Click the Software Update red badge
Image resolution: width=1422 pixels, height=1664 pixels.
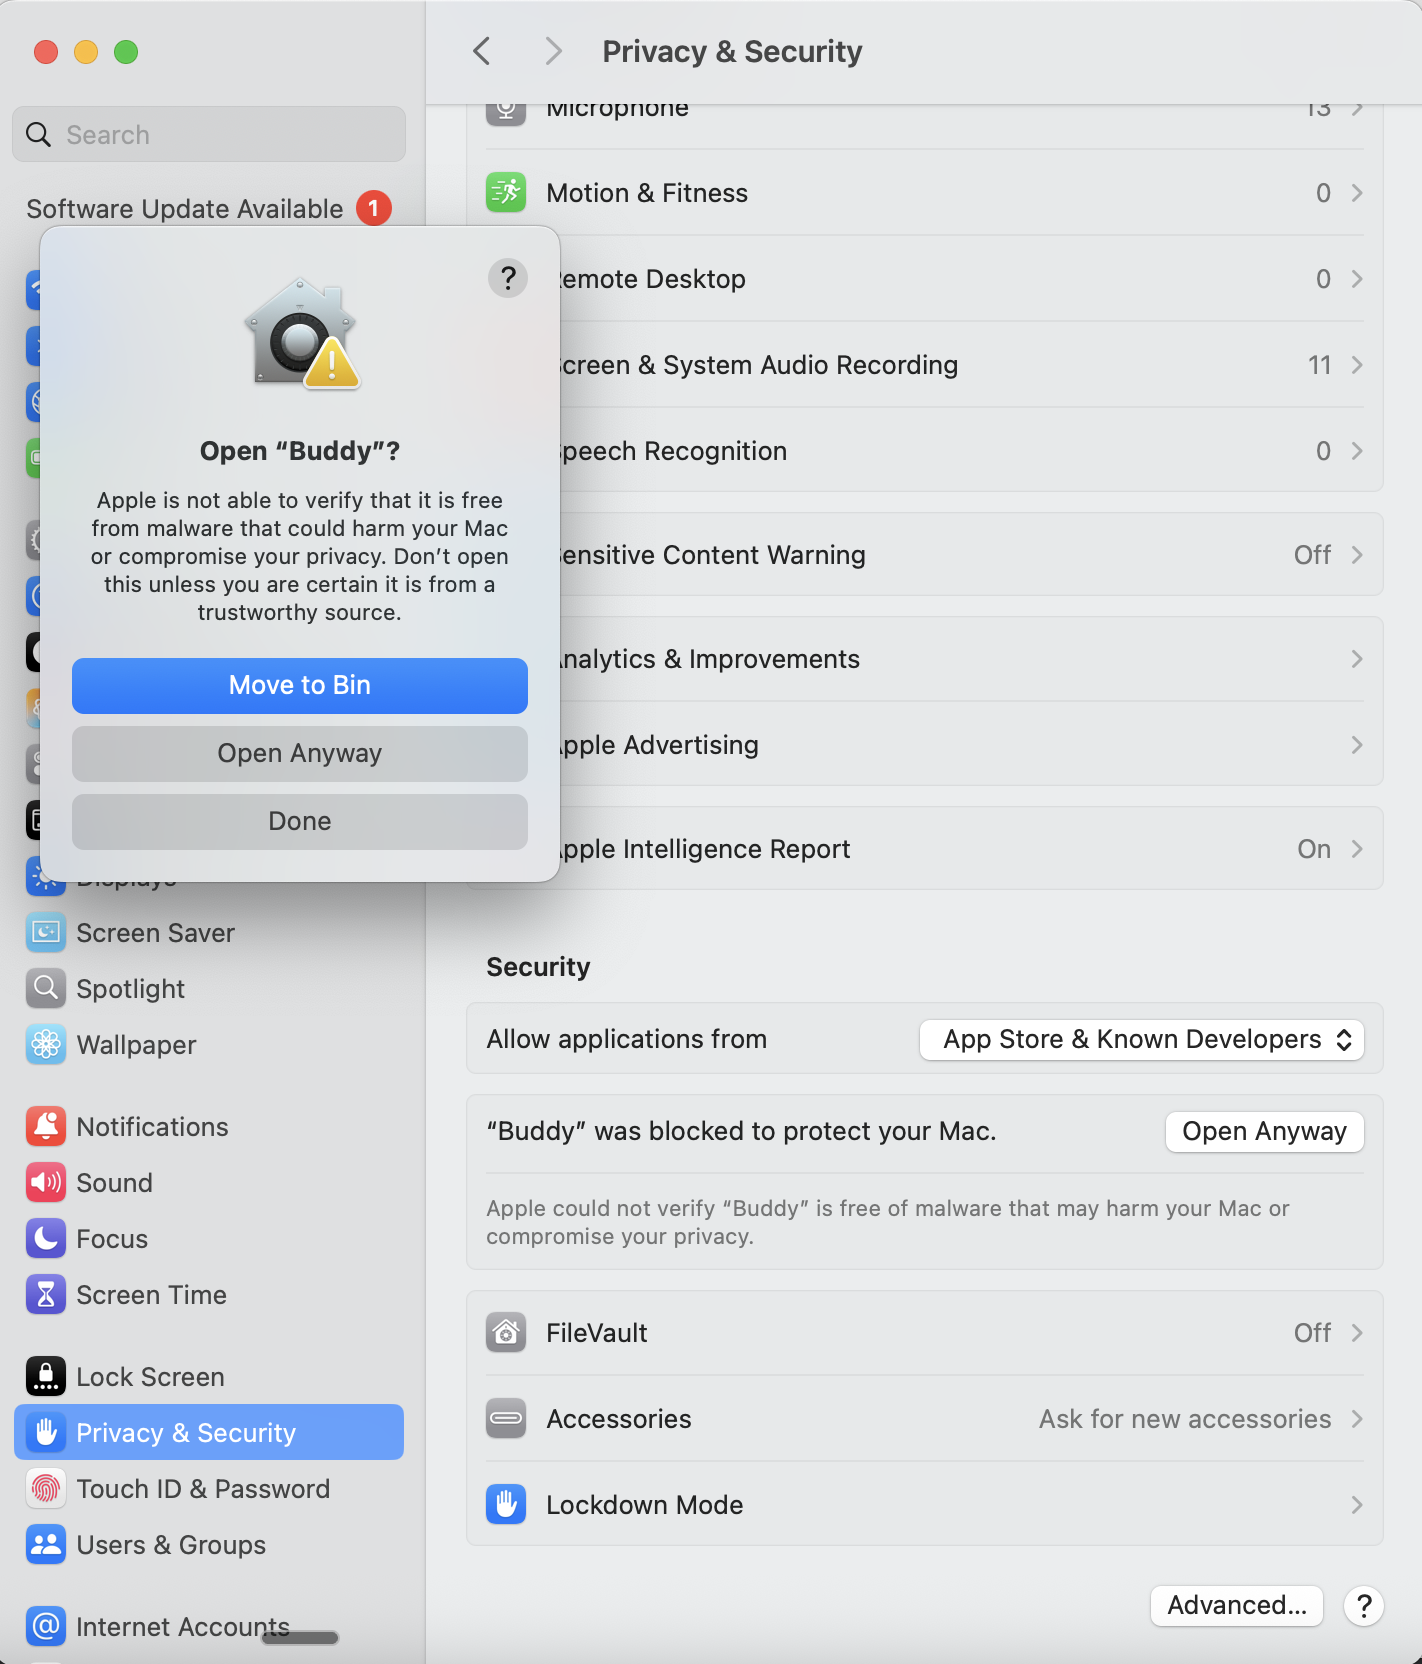tap(374, 208)
